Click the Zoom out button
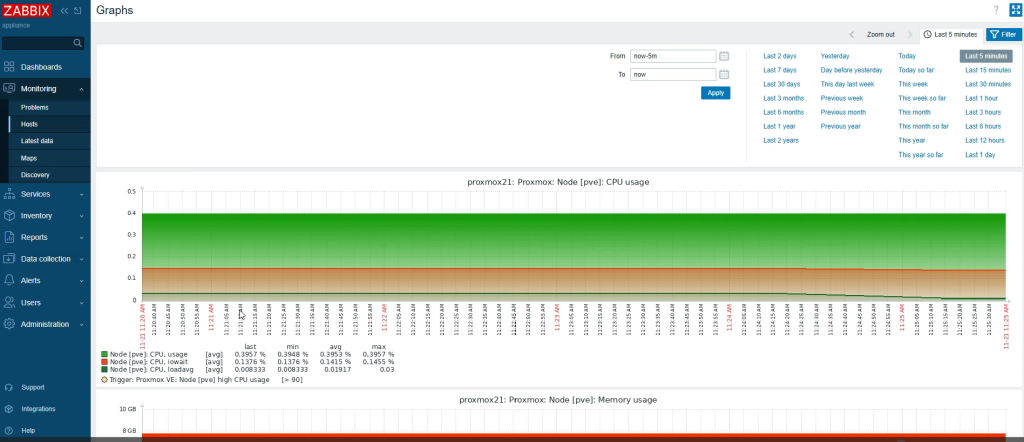Image resolution: width=1024 pixels, height=442 pixels. click(x=880, y=34)
